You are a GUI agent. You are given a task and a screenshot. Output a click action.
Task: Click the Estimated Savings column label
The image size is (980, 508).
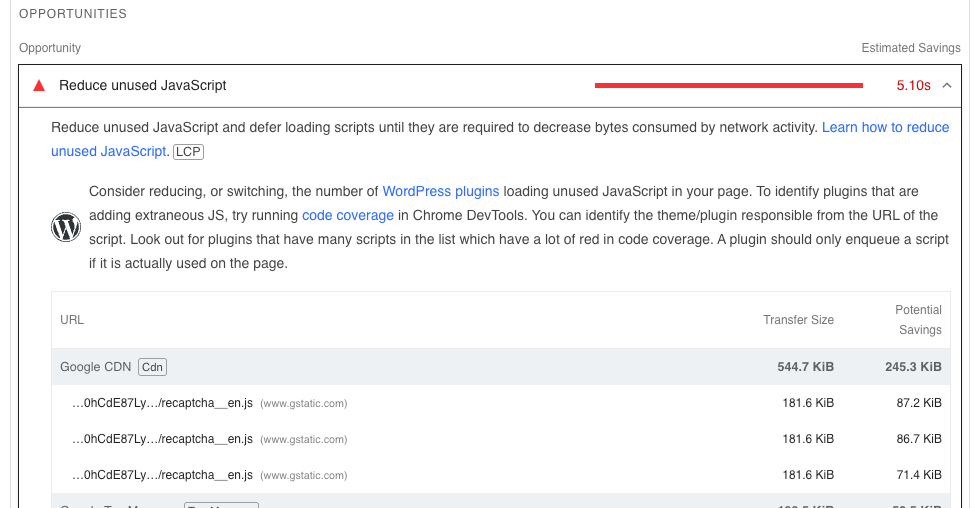click(911, 48)
